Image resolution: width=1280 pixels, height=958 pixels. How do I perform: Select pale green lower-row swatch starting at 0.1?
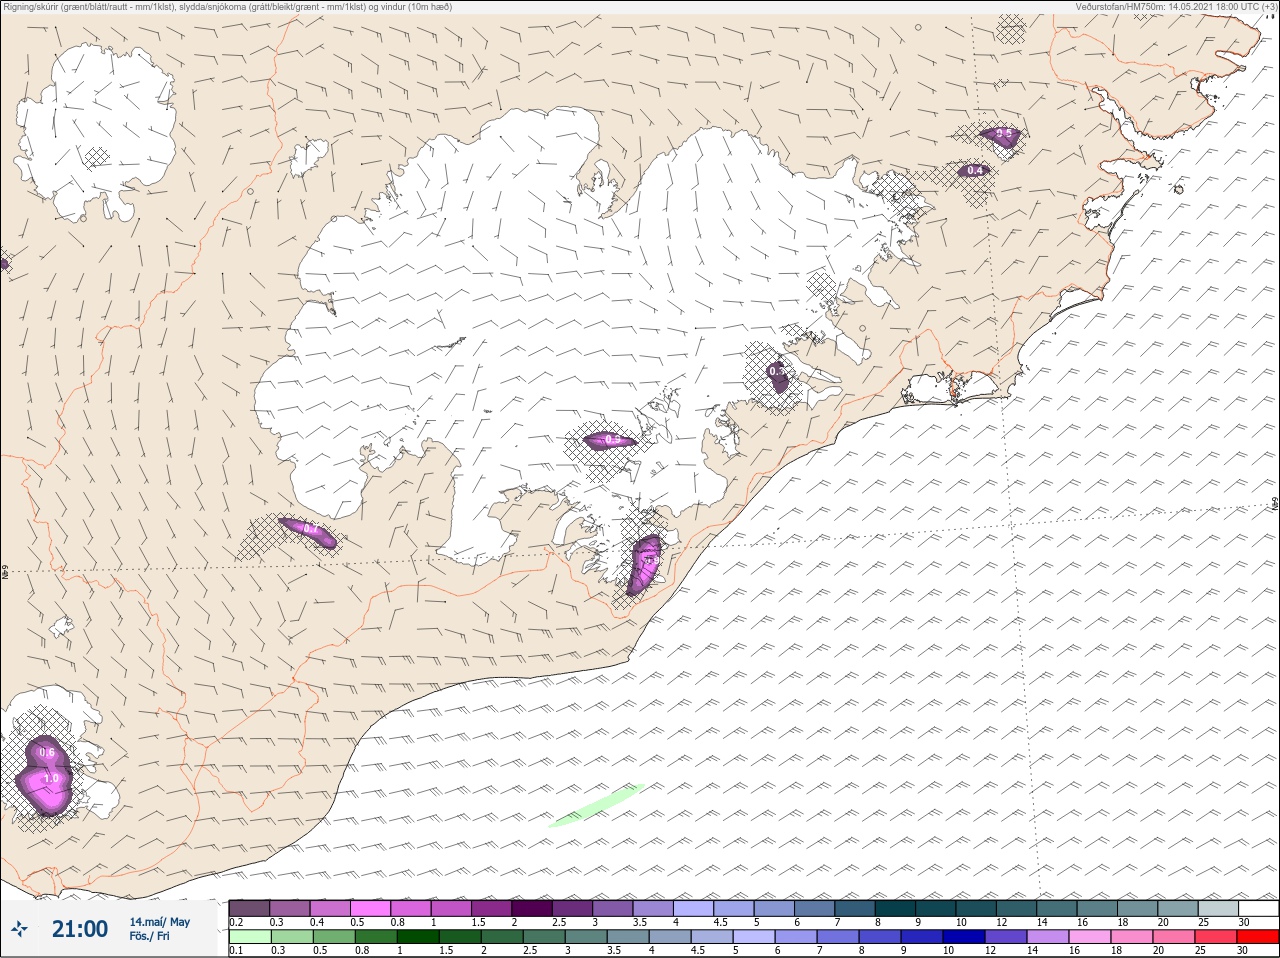click(249, 937)
